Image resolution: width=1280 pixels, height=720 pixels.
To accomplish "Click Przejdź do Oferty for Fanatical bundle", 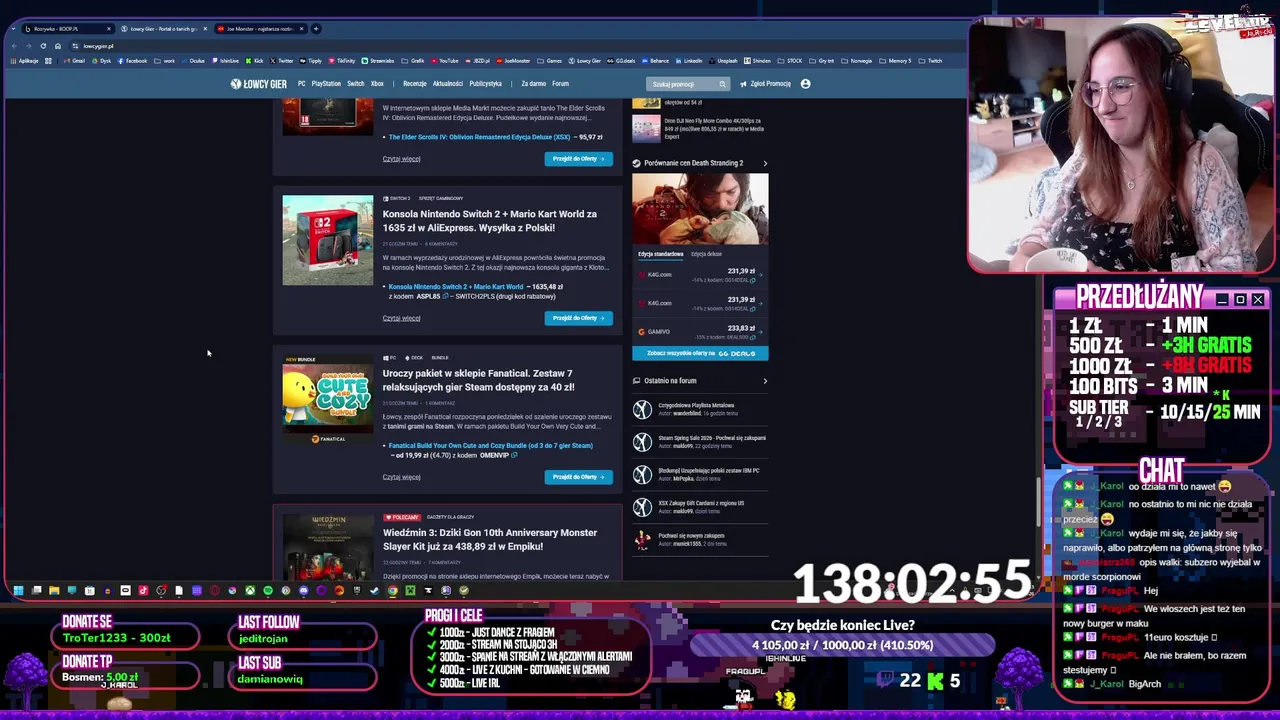I will [578, 477].
